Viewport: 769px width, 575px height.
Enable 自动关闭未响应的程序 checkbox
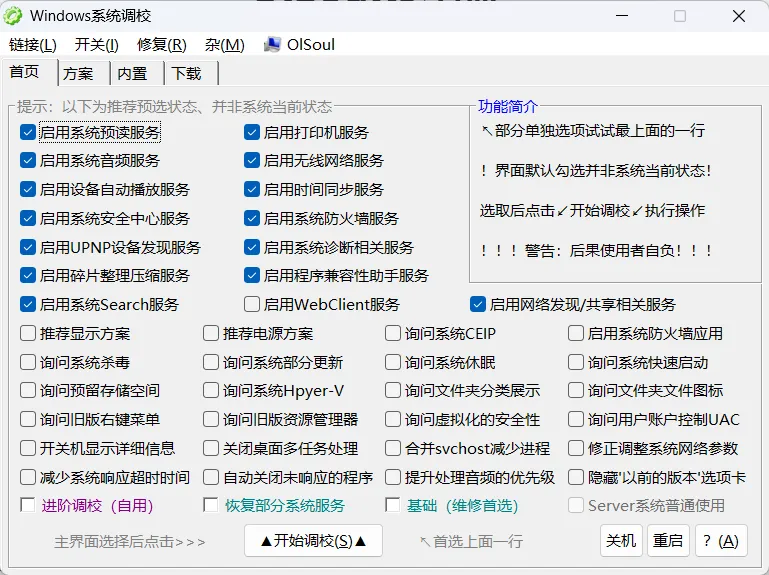coord(211,477)
